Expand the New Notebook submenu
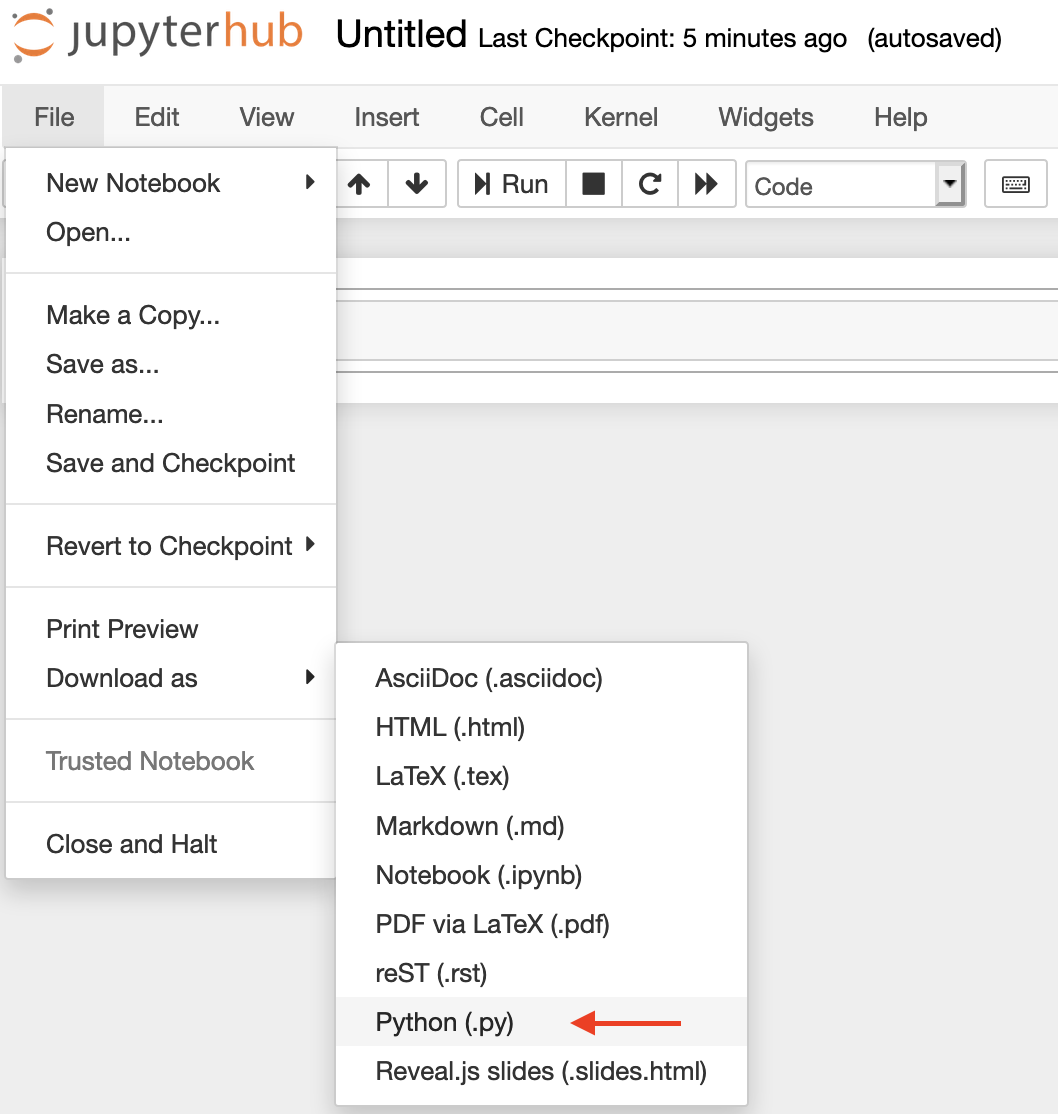1058x1114 pixels. [x=171, y=183]
